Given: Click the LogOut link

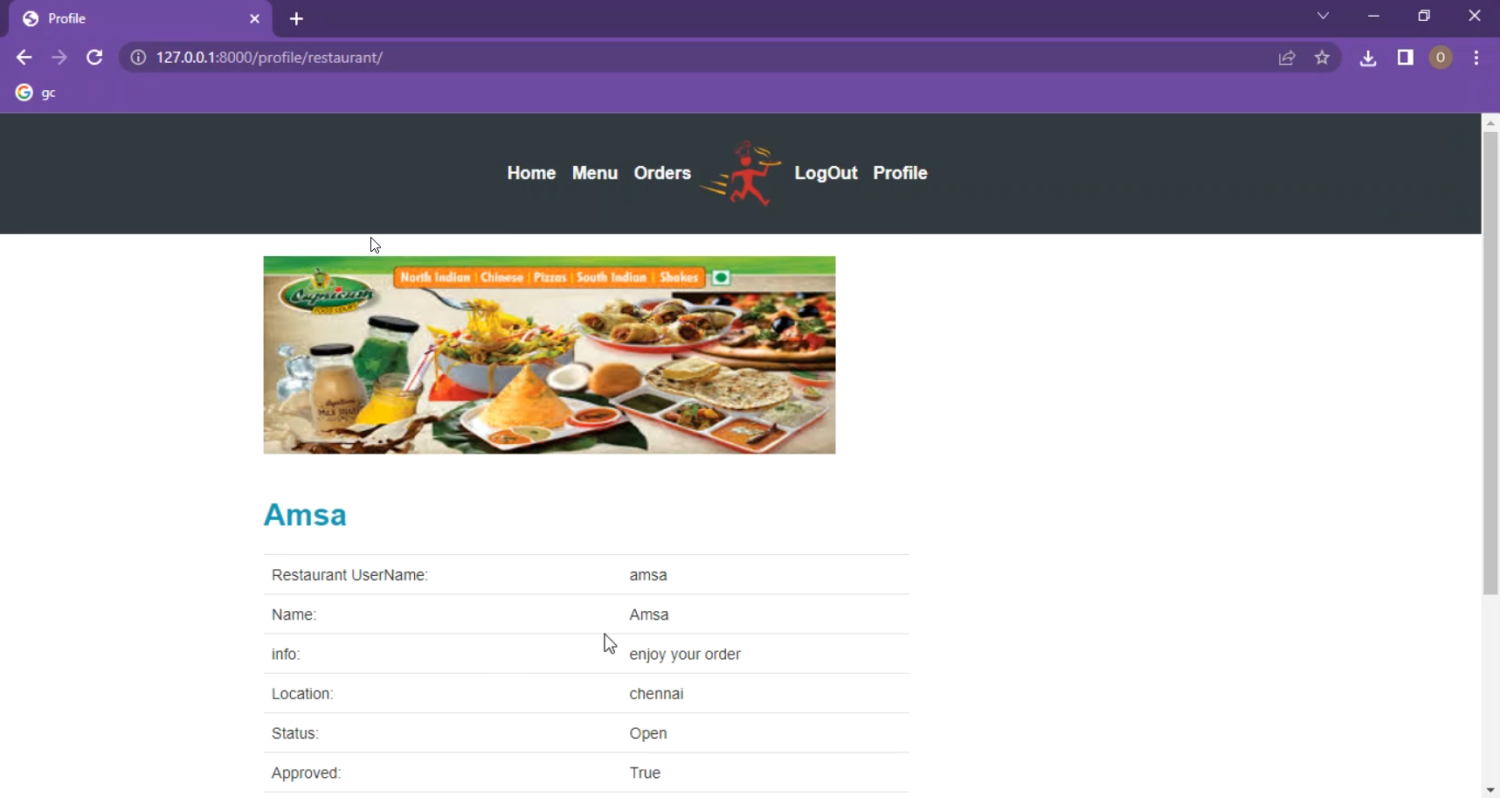Looking at the screenshot, I should 825,173.
